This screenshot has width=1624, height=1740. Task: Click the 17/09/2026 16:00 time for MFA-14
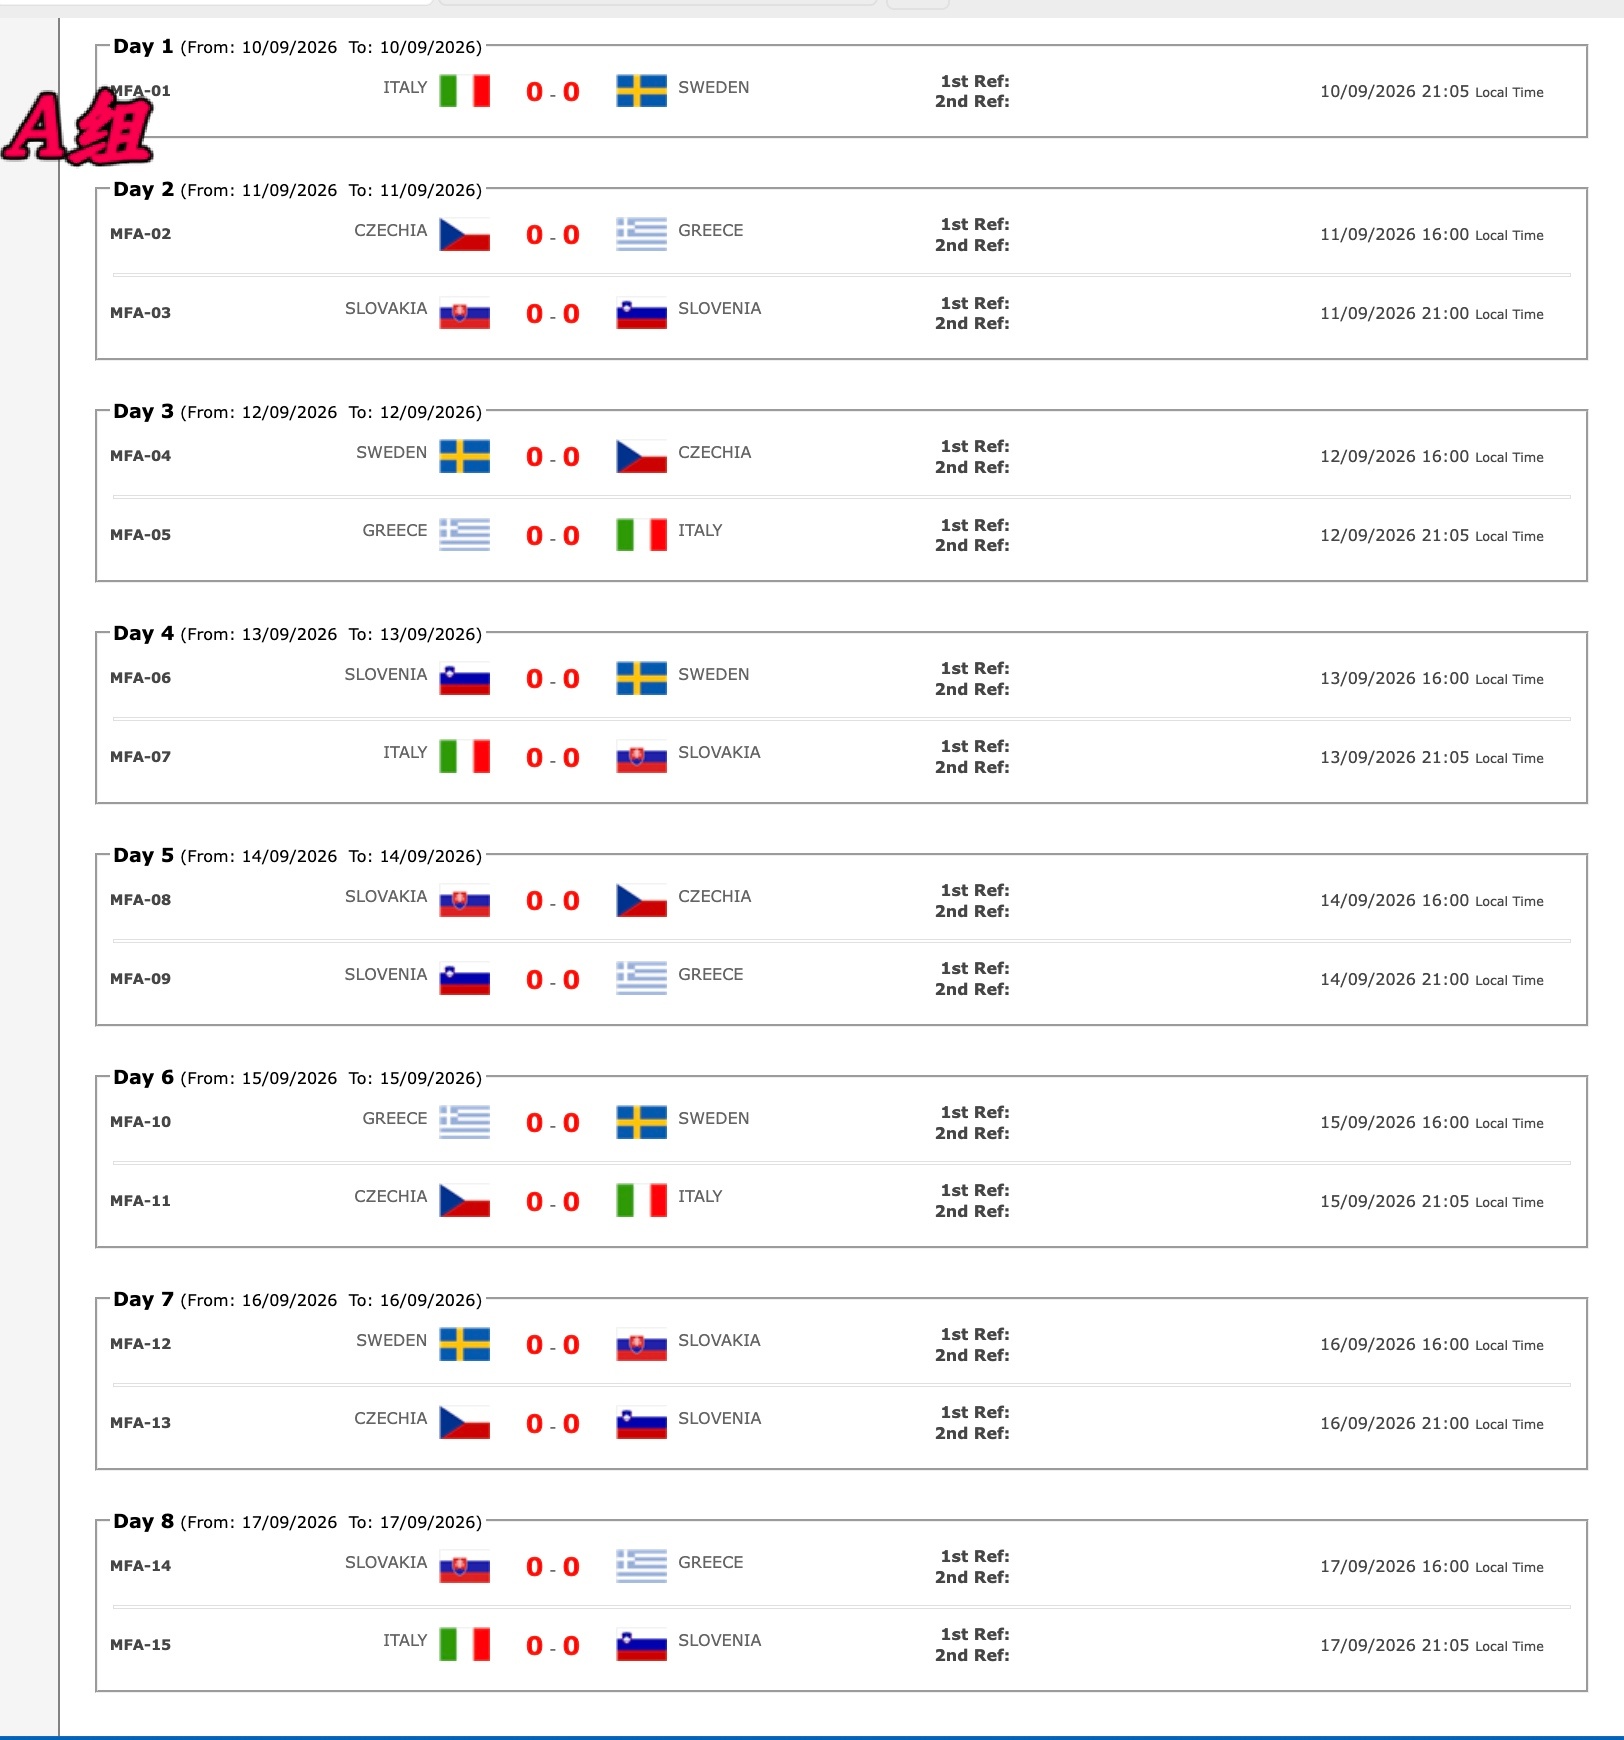point(1394,1566)
